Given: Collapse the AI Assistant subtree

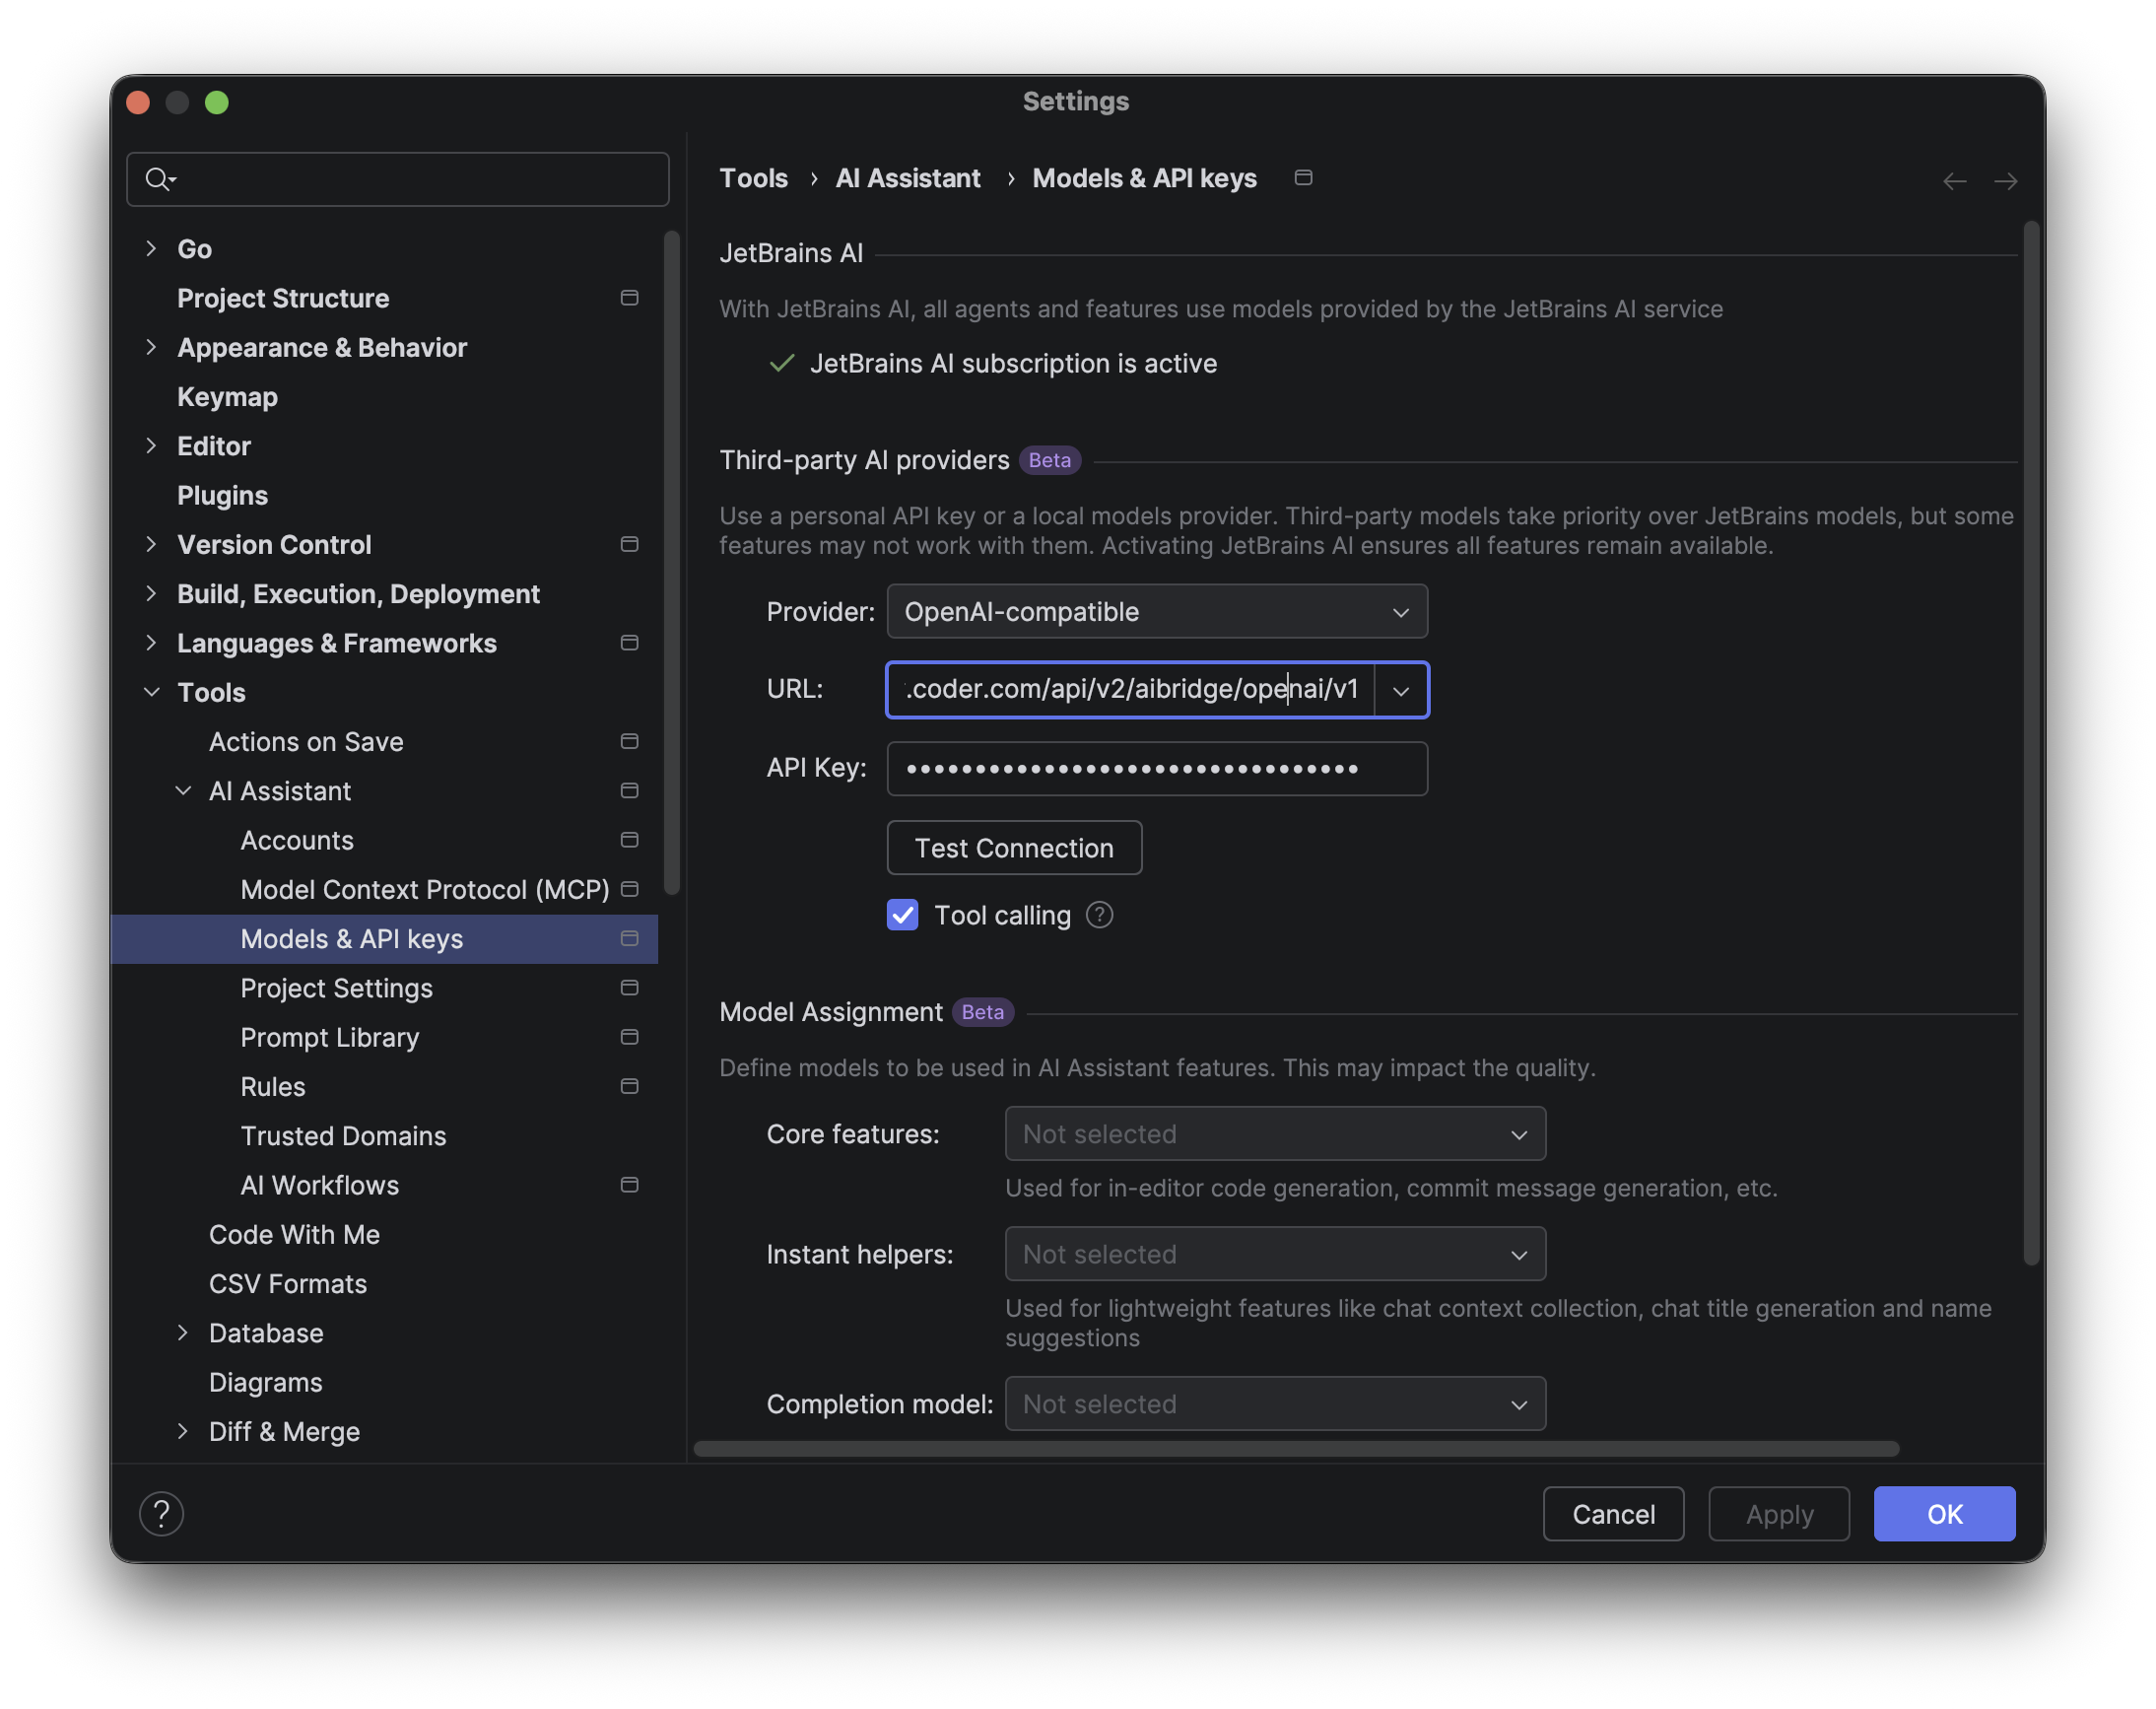Looking at the screenshot, I should pyautogui.click(x=183, y=790).
